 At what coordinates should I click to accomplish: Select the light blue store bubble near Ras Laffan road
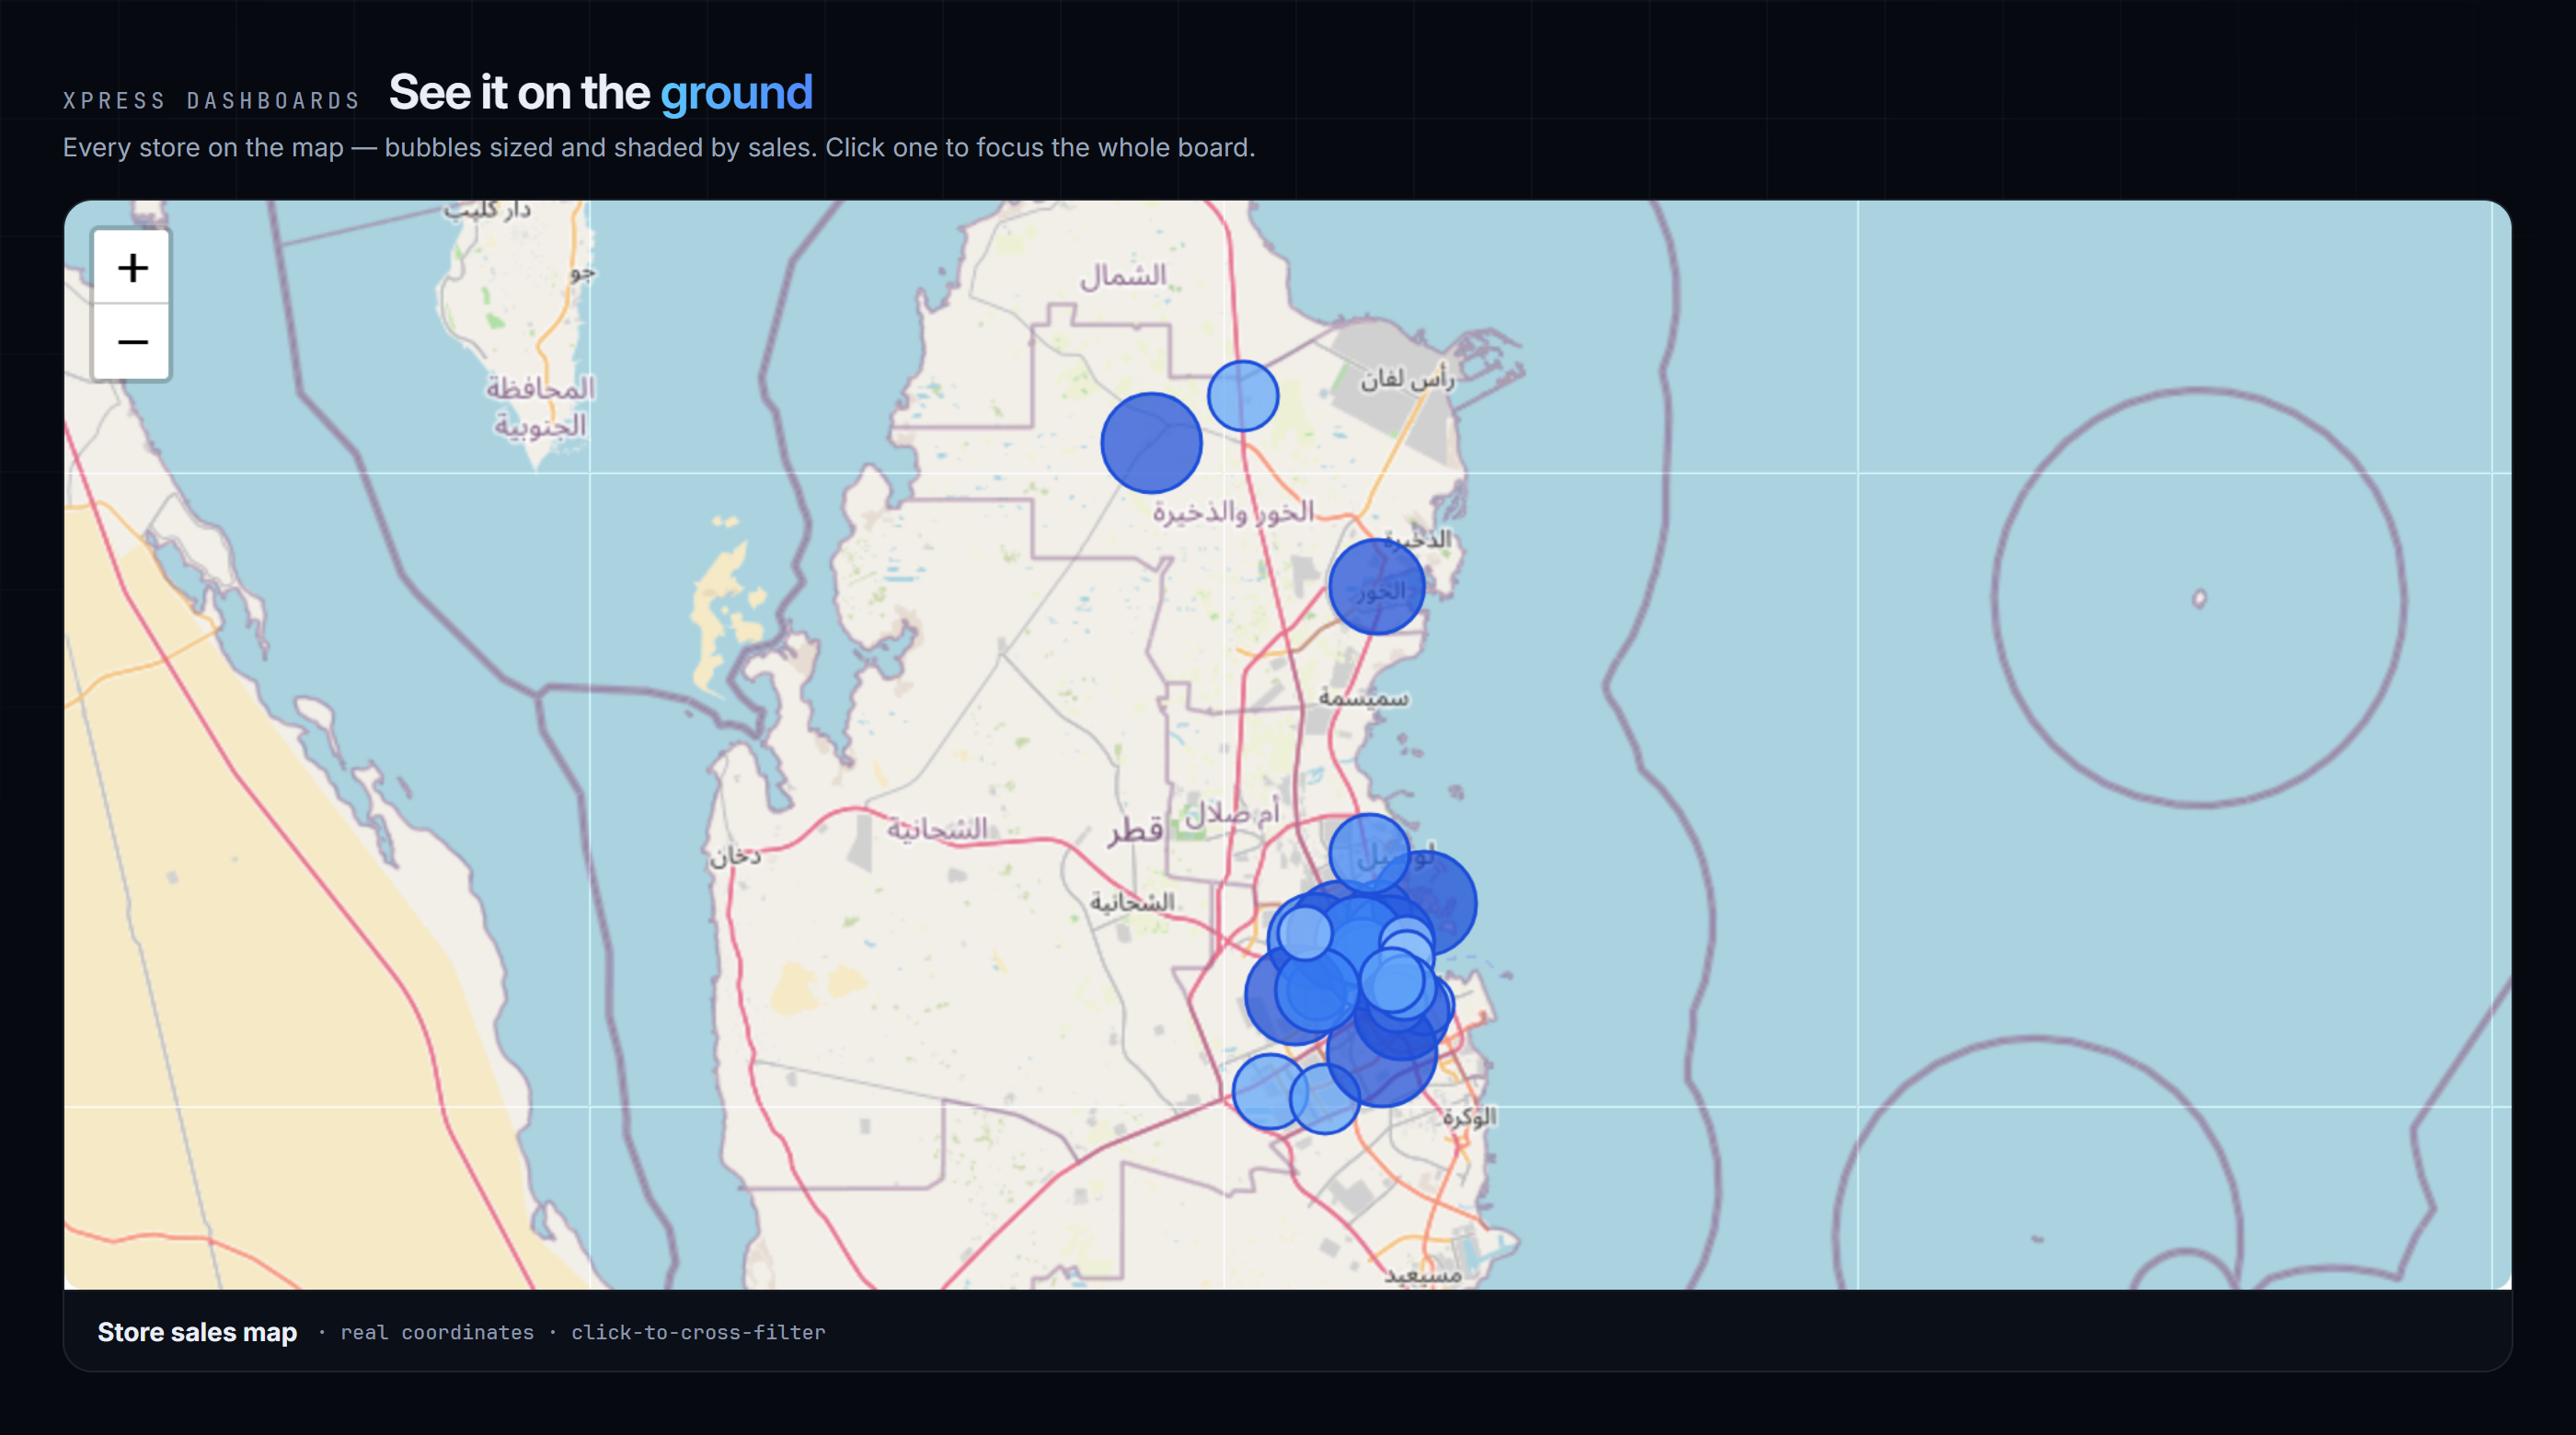[x=1242, y=396]
